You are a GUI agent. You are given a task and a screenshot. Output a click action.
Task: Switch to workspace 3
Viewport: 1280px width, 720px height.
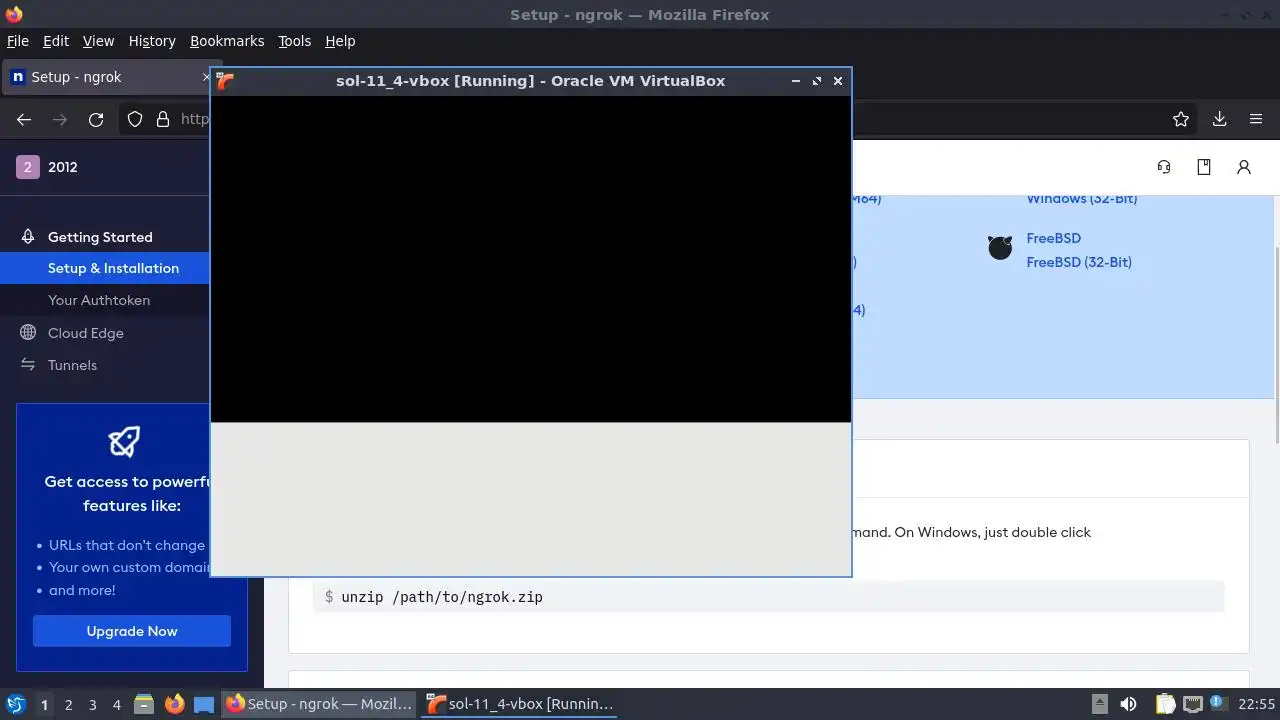tap(92, 705)
